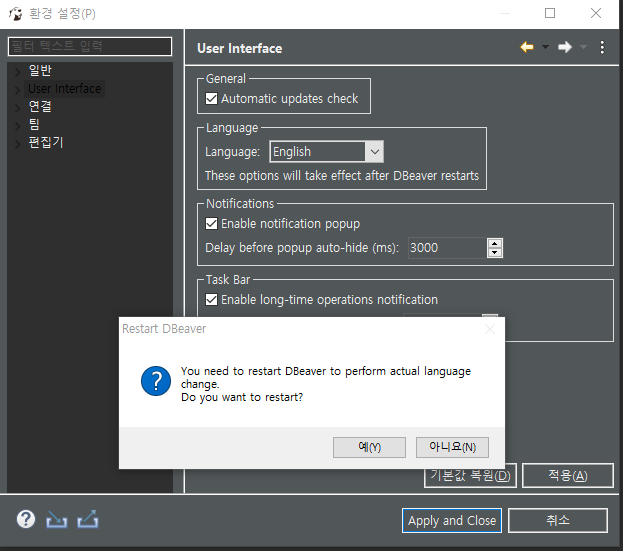Click the 적용(A) apply button

[568, 476]
